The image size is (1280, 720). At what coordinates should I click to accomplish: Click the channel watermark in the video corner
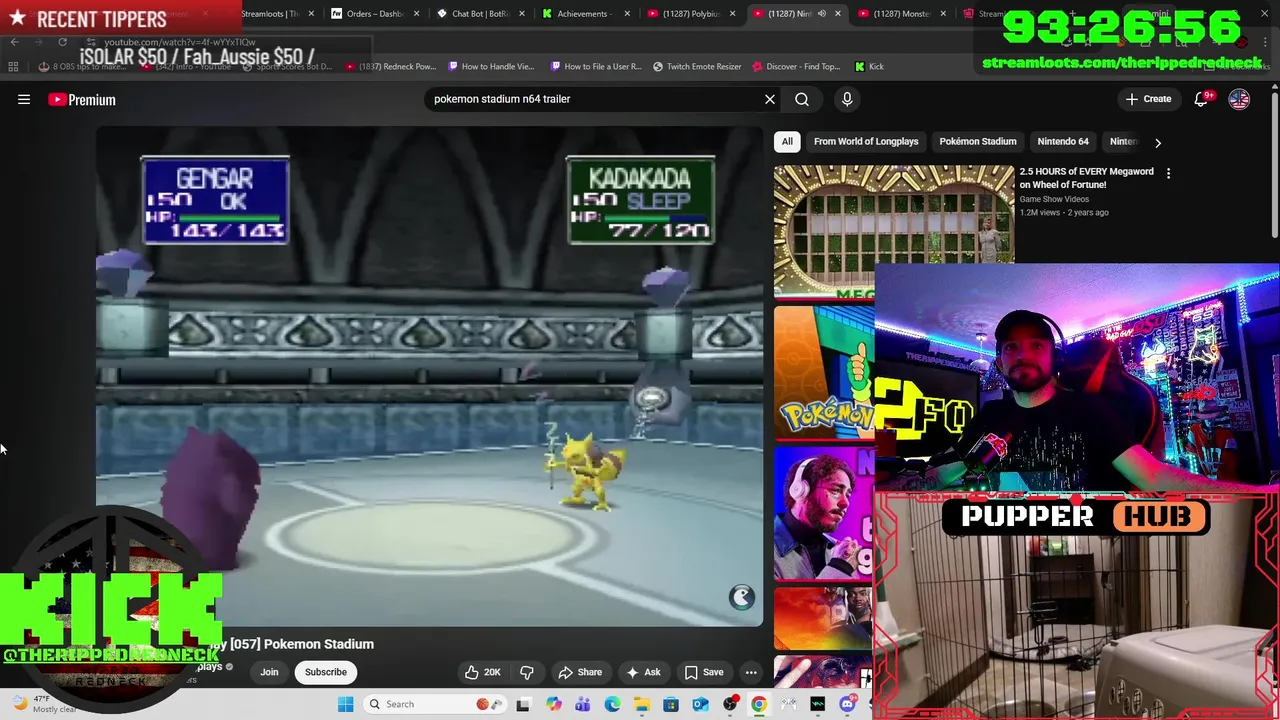click(x=741, y=597)
